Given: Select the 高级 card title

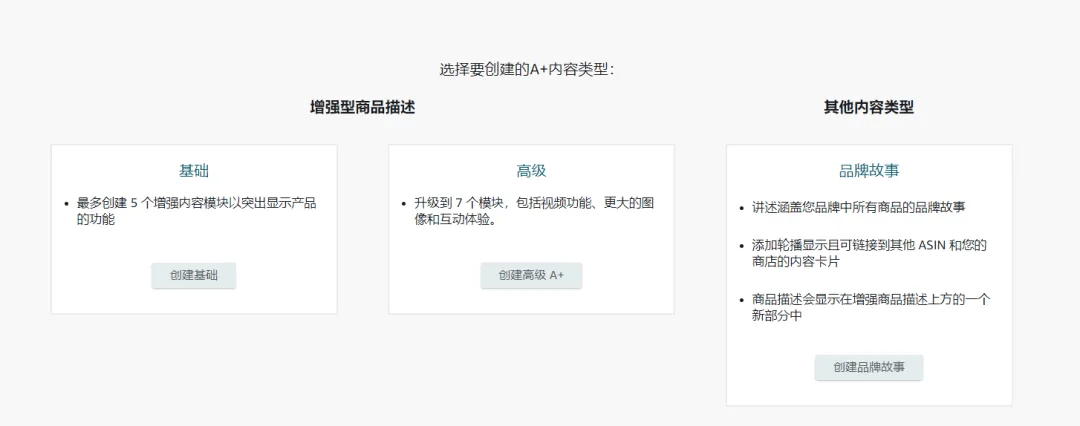Looking at the screenshot, I should tap(531, 171).
